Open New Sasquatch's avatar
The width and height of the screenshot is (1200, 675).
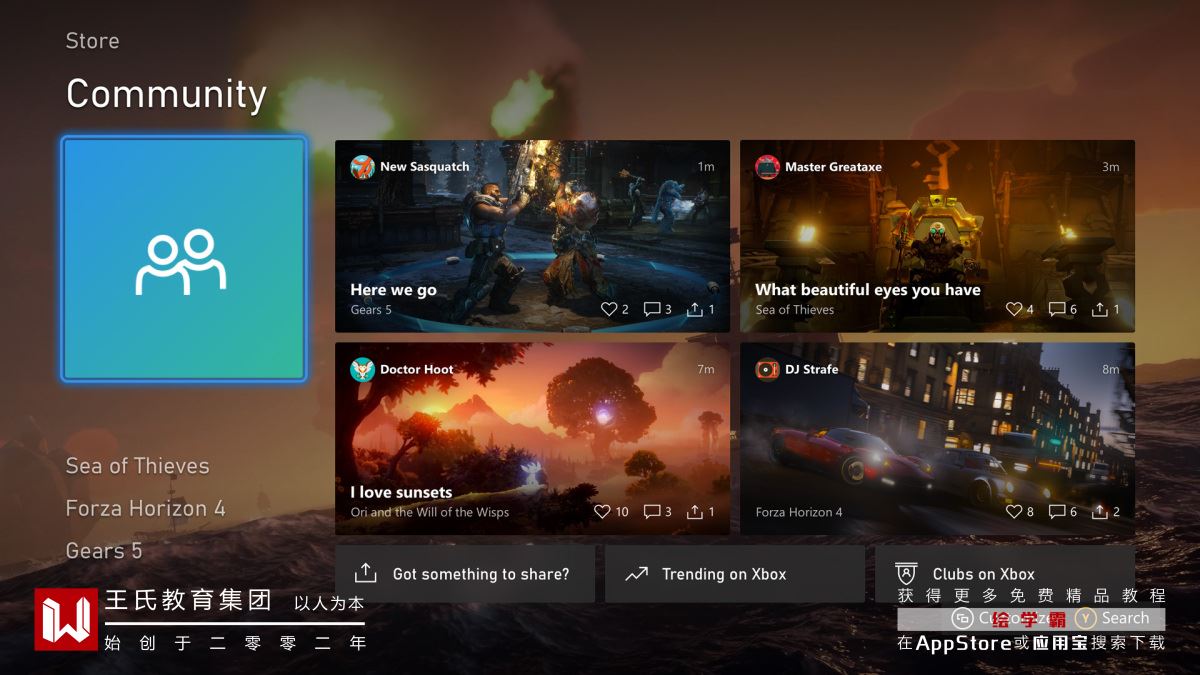(362, 167)
